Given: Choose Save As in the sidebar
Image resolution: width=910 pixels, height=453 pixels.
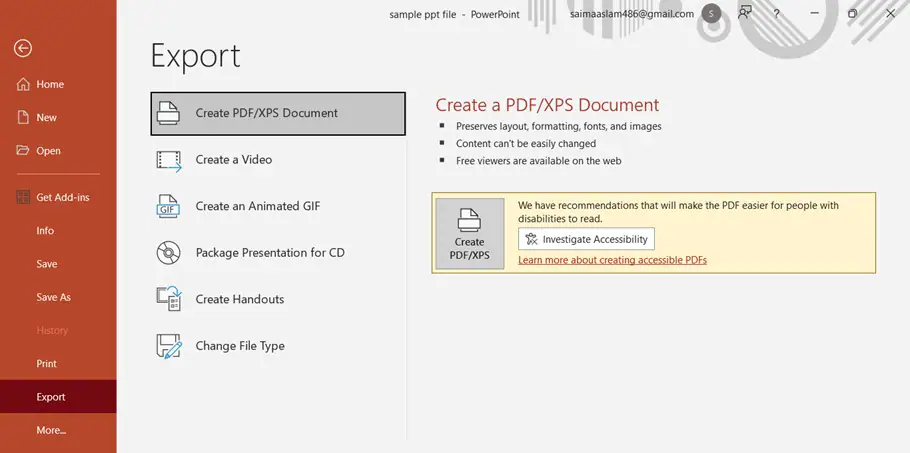Looking at the screenshot, I should [x=58, y=297].
